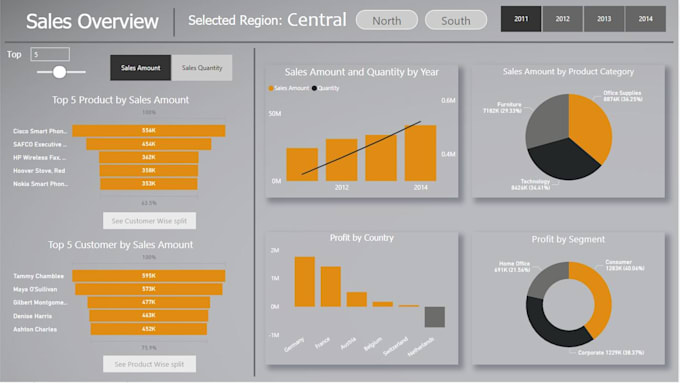Click the Sales Amount orange legend marker

(271, 88)
